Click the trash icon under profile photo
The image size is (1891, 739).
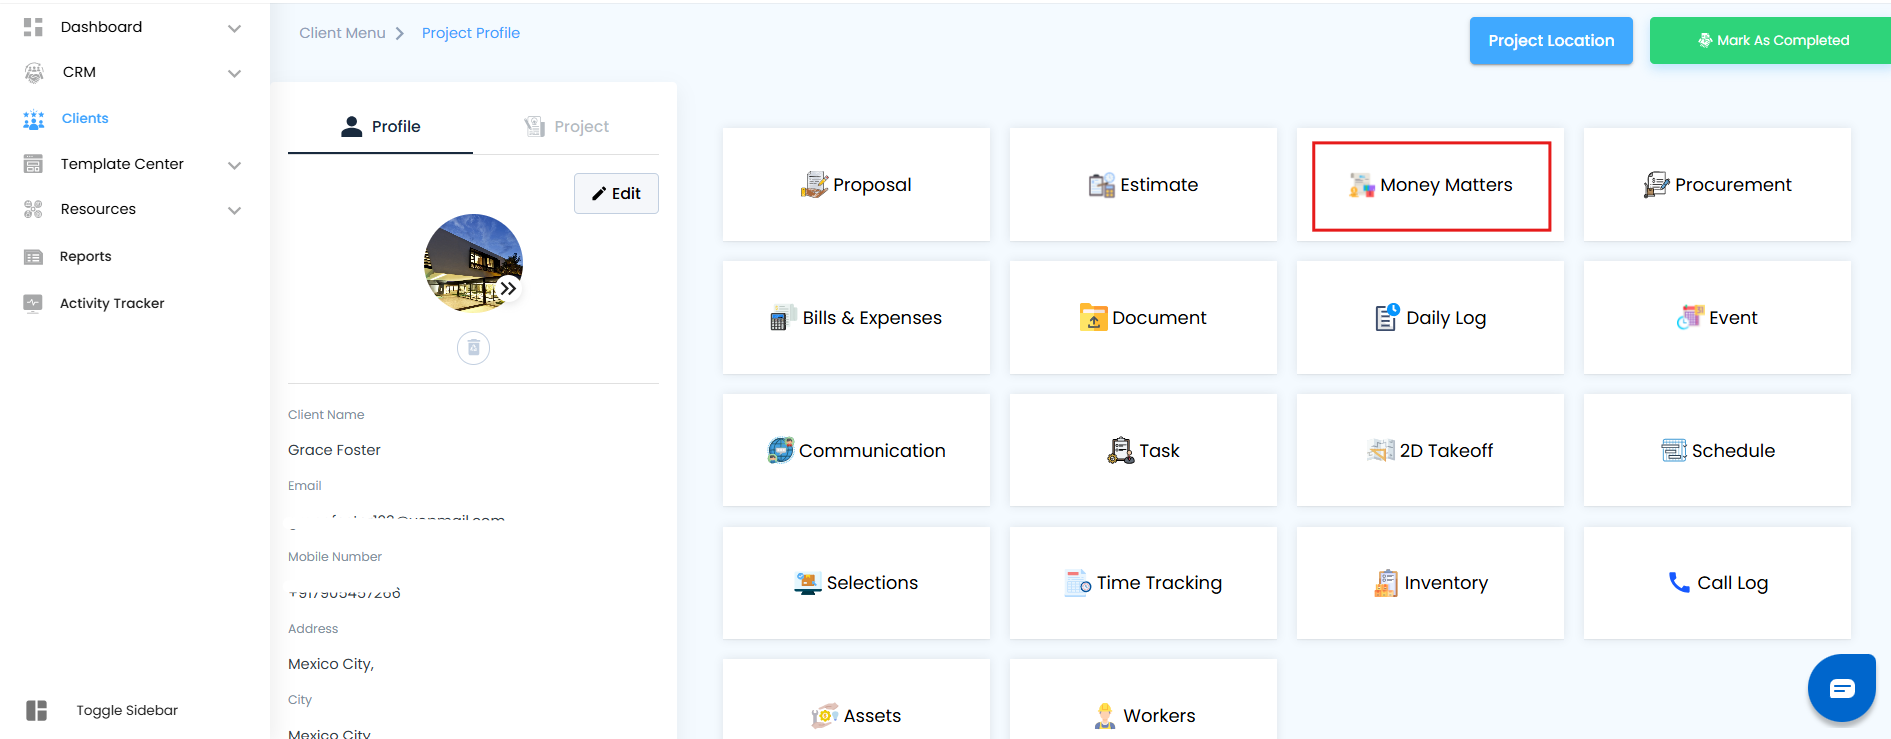click(x=474, y=348)
